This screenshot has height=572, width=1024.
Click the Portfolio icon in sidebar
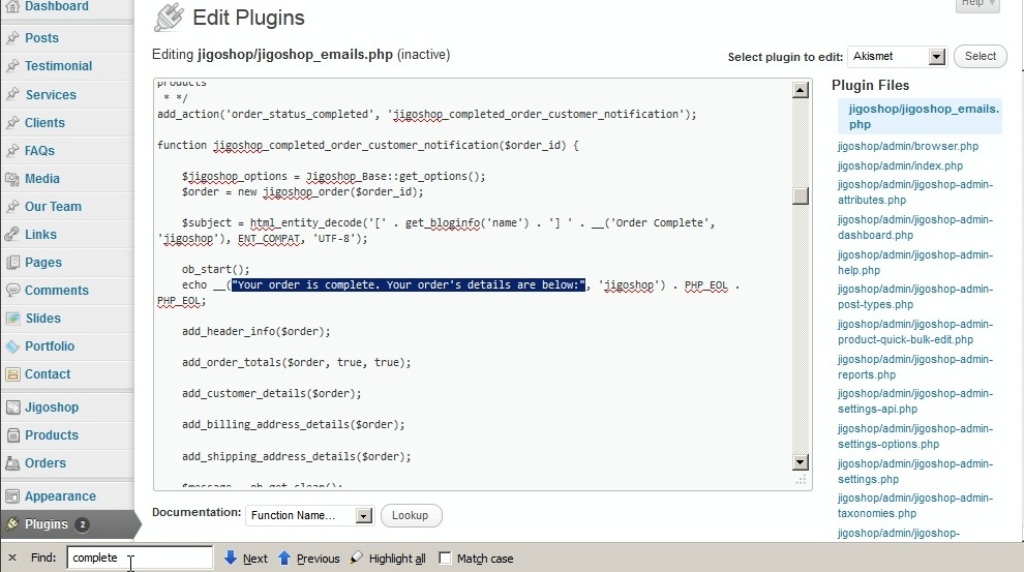[x=13, y=347]
